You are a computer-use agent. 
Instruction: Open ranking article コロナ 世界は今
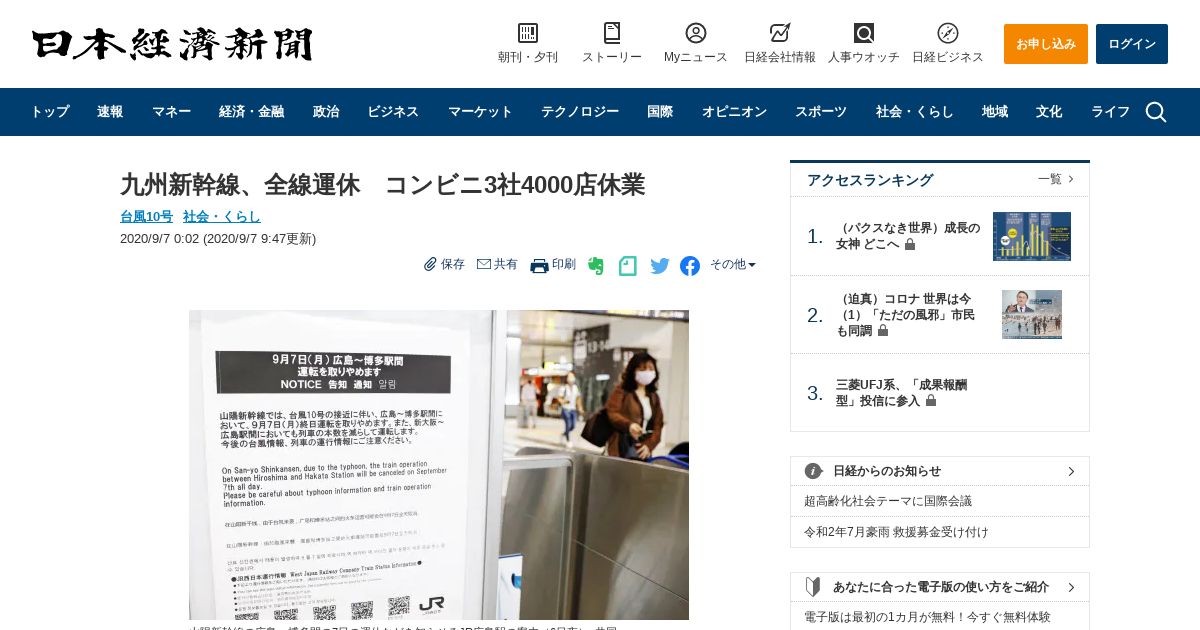[906, 314]
